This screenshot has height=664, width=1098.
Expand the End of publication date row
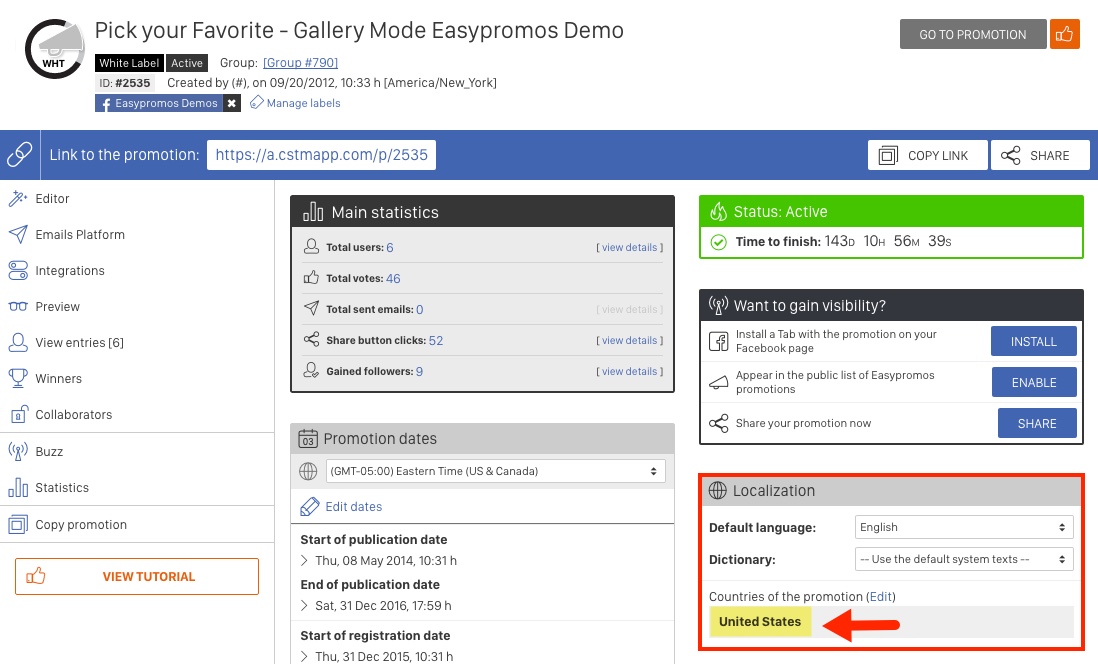(x=304, y=605)
